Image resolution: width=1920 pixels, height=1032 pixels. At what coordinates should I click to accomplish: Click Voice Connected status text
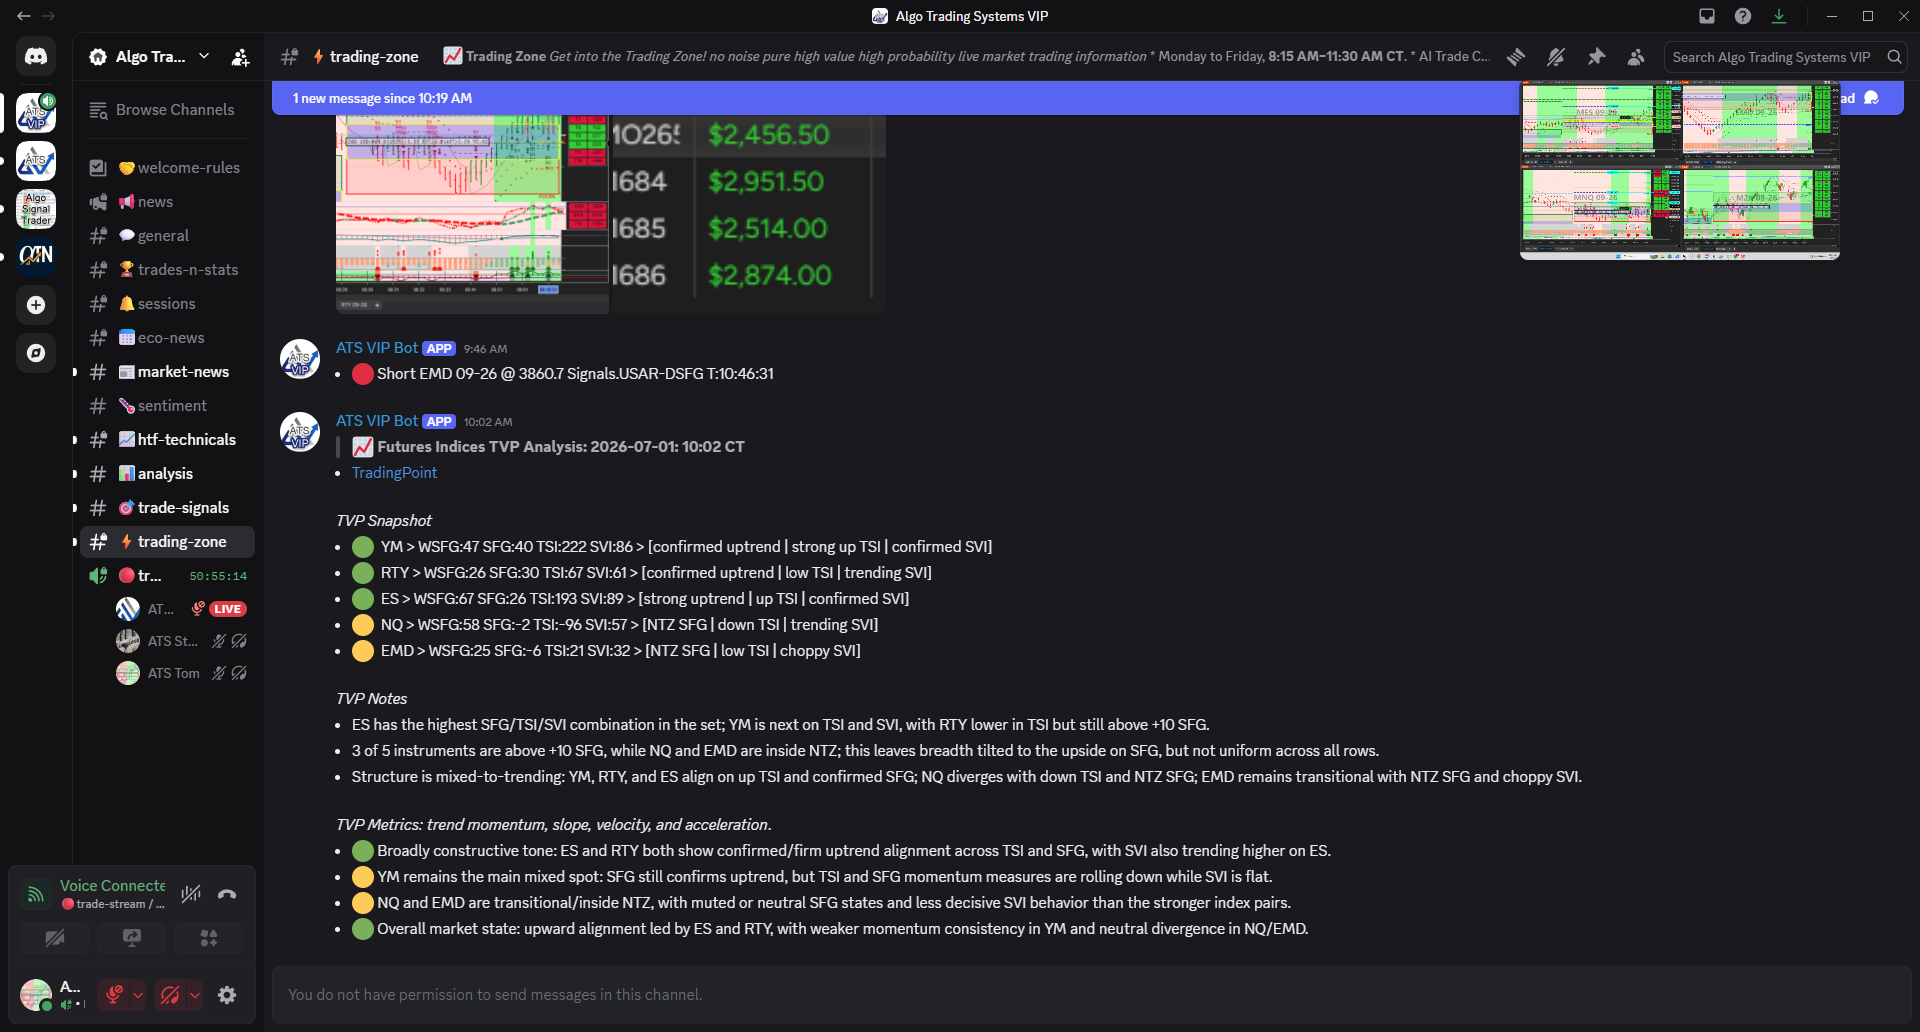[x=113, y=886]
